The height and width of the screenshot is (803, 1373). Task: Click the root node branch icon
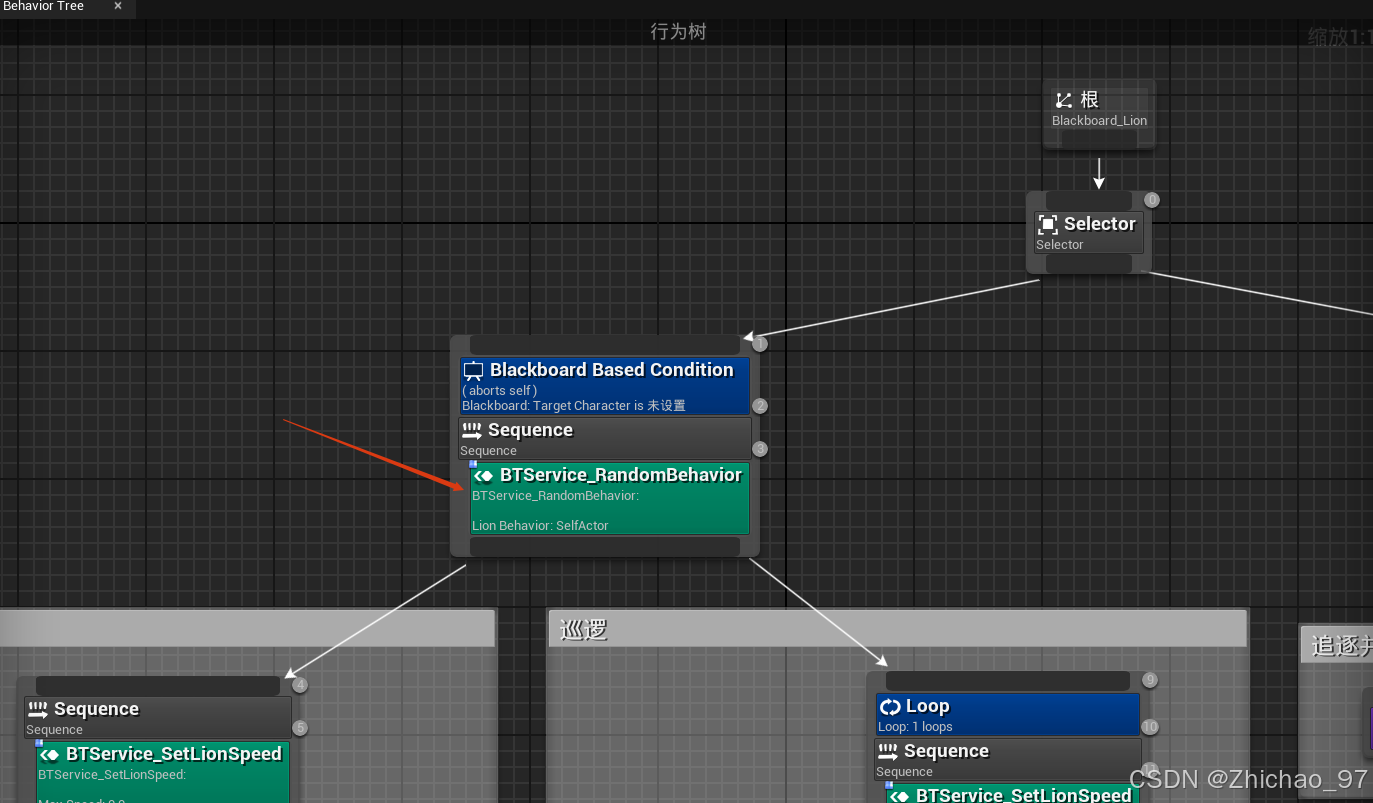click(x=1064, y=100)
